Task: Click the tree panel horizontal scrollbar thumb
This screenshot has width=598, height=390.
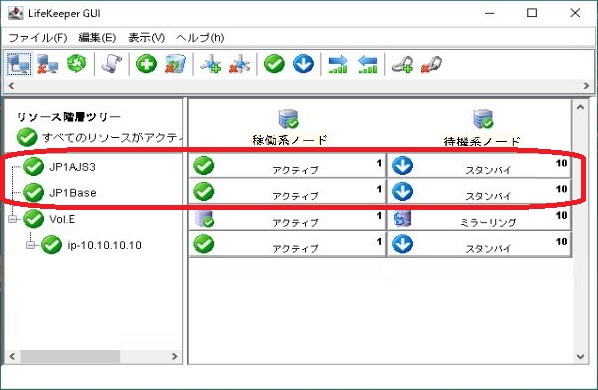Action: tap(70, 356)
